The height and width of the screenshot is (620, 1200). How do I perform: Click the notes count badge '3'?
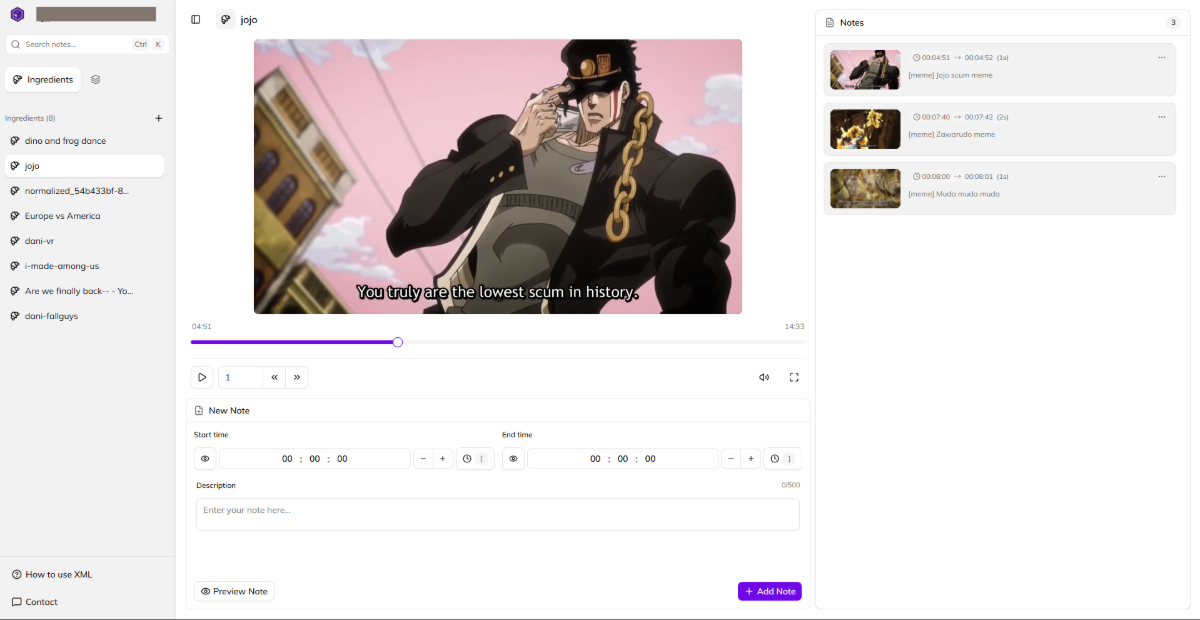click(x=1173, y=22)
